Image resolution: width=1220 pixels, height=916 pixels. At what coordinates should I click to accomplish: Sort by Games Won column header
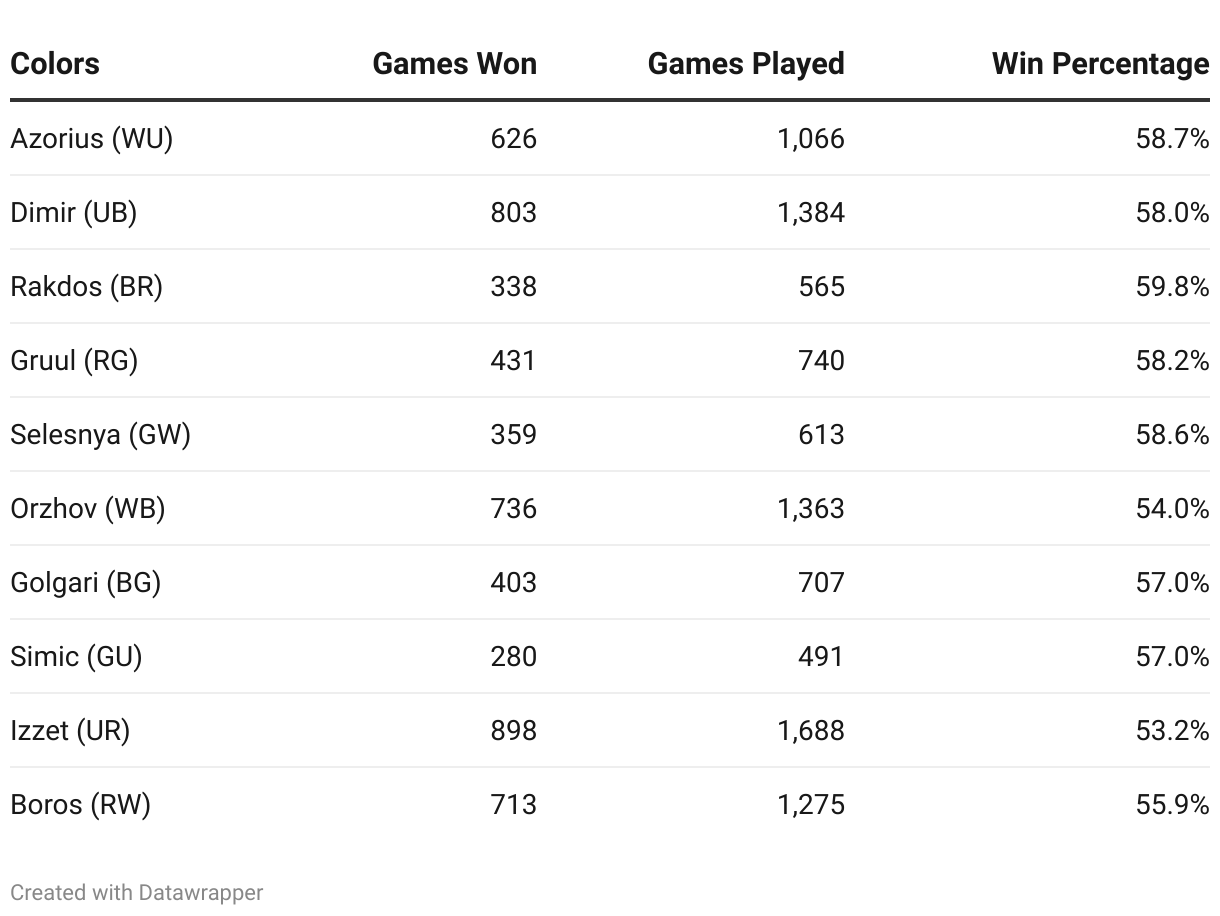(x=454, y=64)
